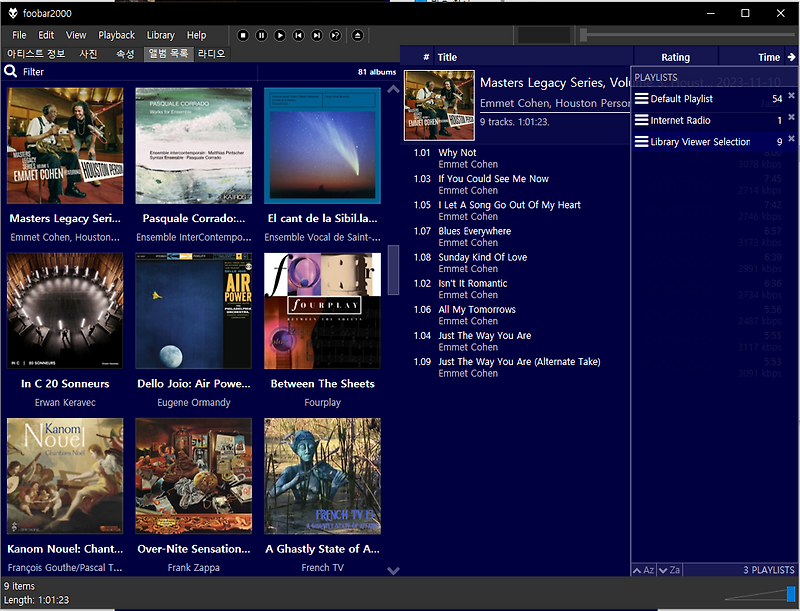Select track 'I Let A Song Go Out Of My Heart'
The image size is (800, 611).
tap(516, 210)
